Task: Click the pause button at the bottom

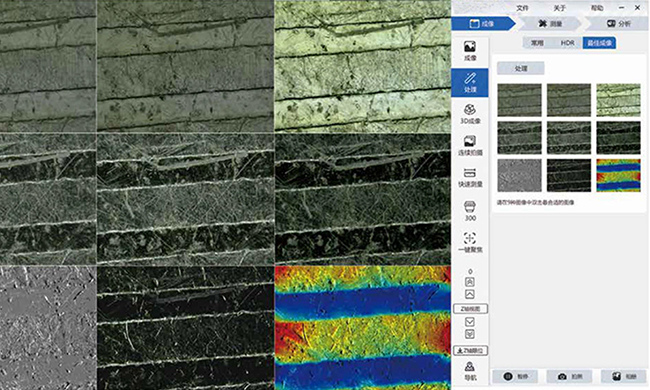Action: (x=515, y=376)
